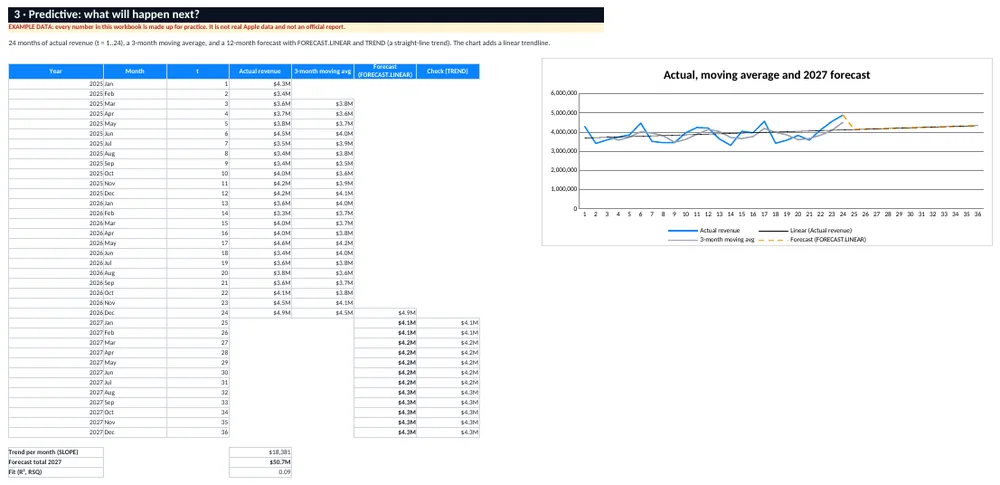Viewport: 1000px width, 485px height.
Task: Select the Actual revenue $3.8M in 2025 May row
Action: 260,123
